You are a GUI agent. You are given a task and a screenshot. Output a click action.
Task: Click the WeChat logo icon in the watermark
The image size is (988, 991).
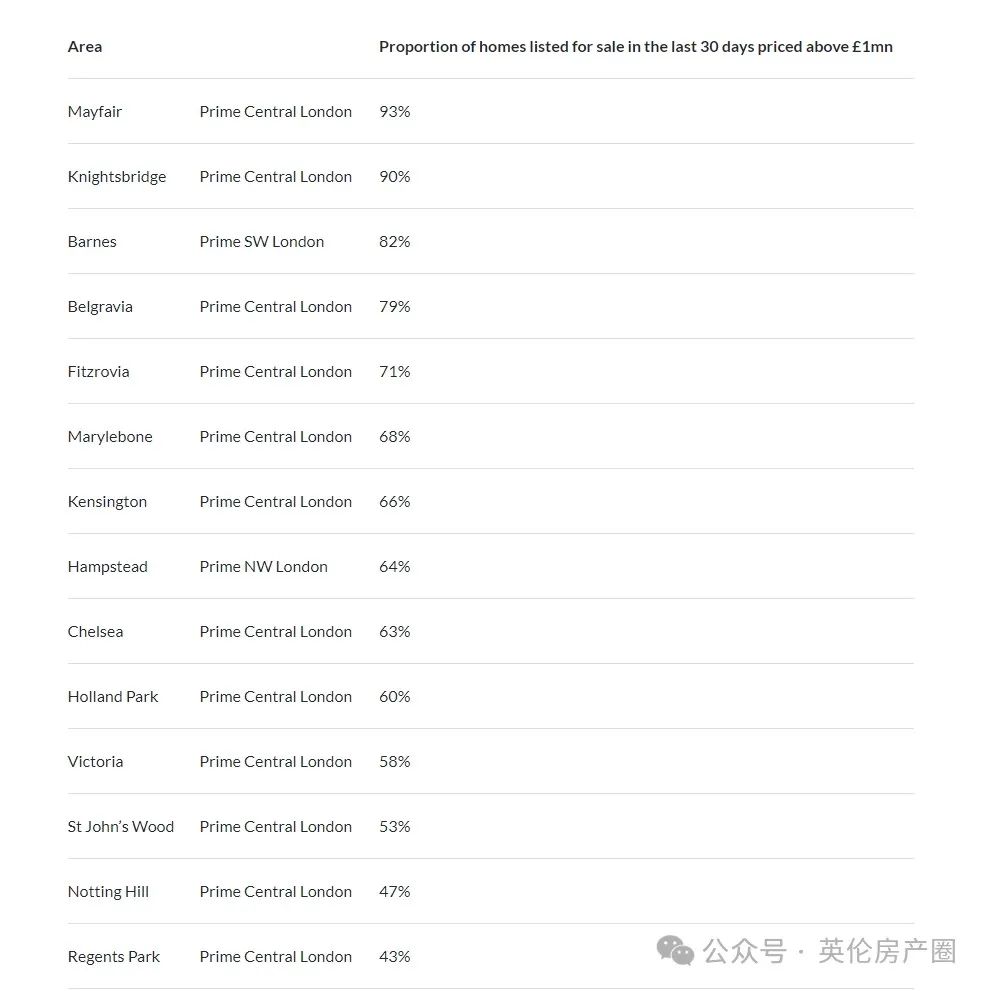pyautogui.click(x=675, y=951)
